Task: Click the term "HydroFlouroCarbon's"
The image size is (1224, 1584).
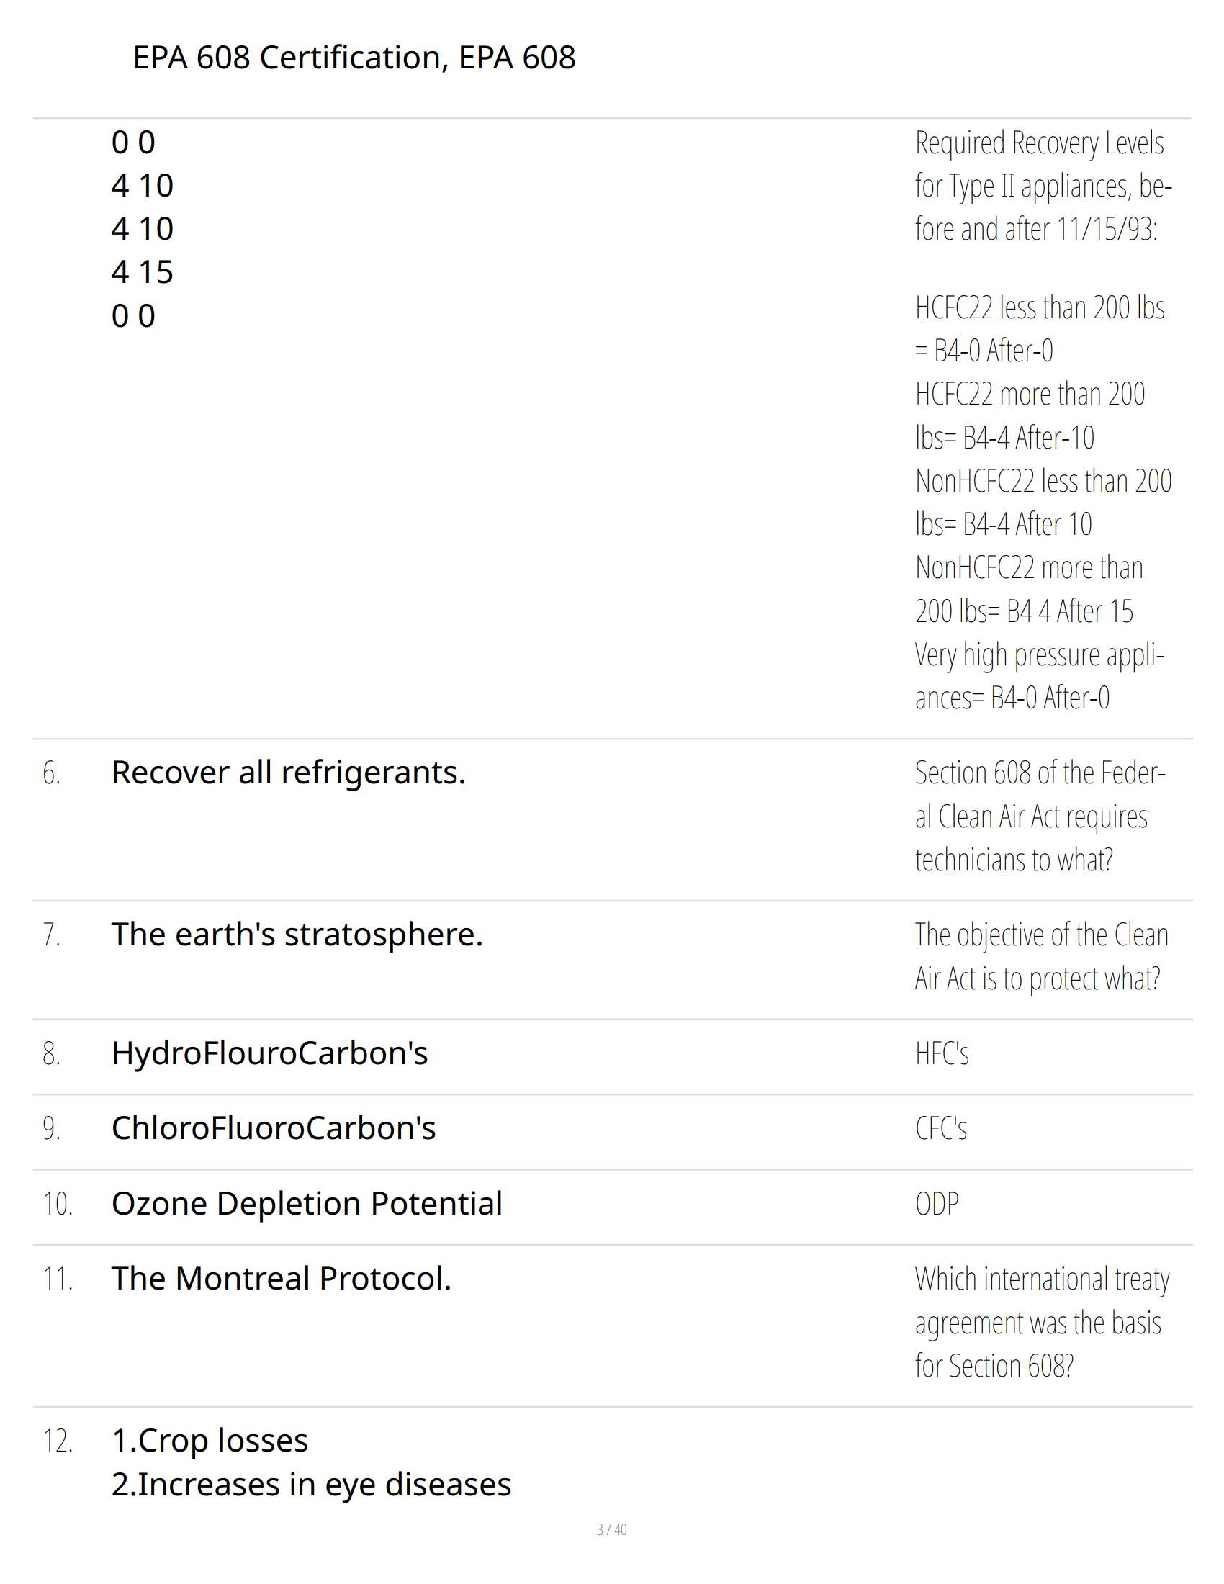Action: point(269,1054)
